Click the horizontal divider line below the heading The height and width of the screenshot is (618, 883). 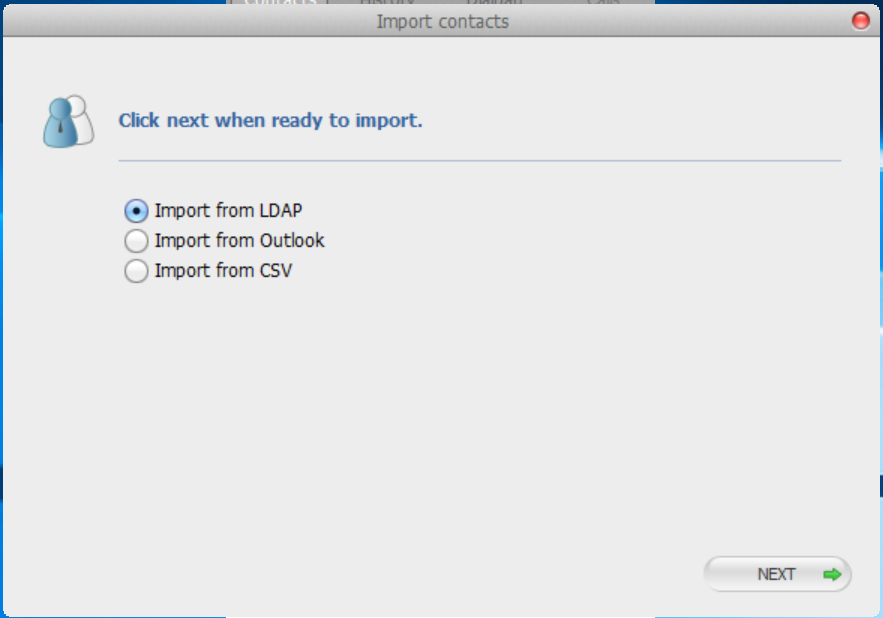[479, 158]
